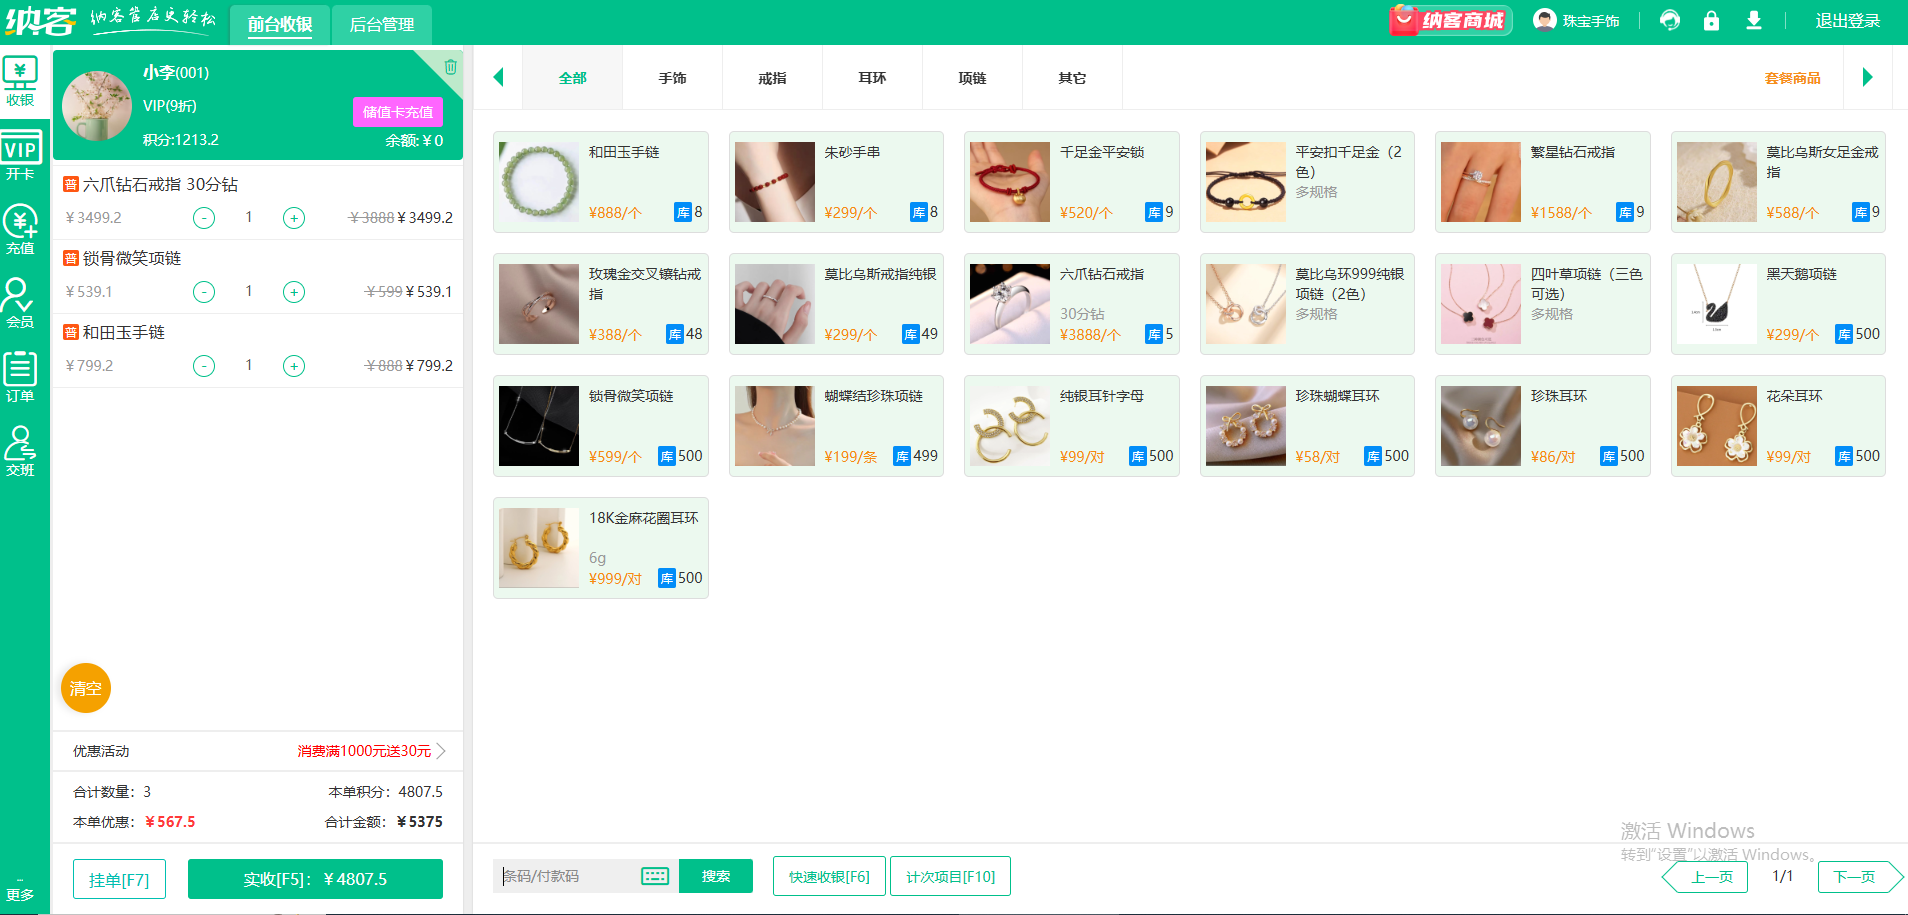
Task: Switch to the 后台管理 tab
Action: click(381, 24)
